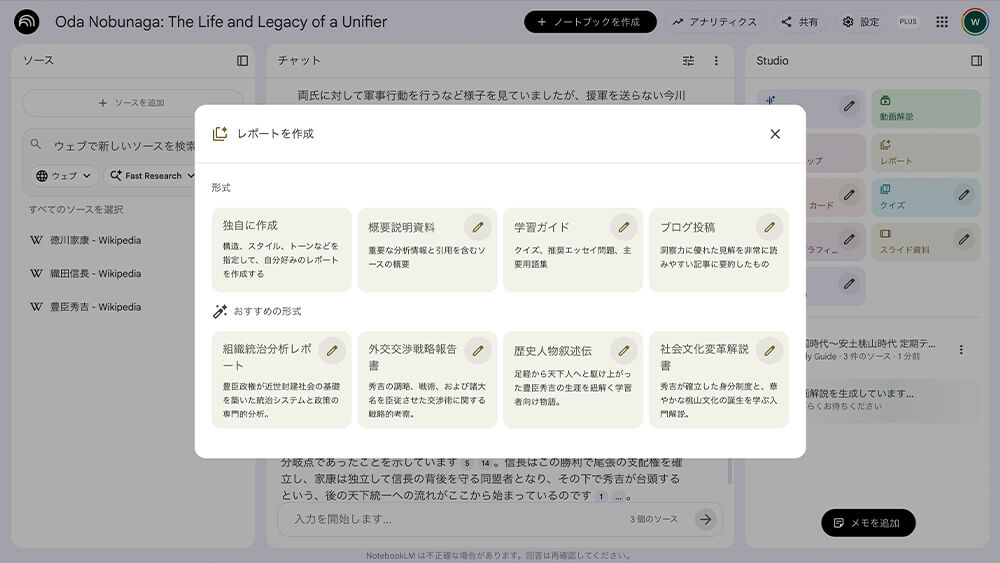Open the chat more options menu

716,61
